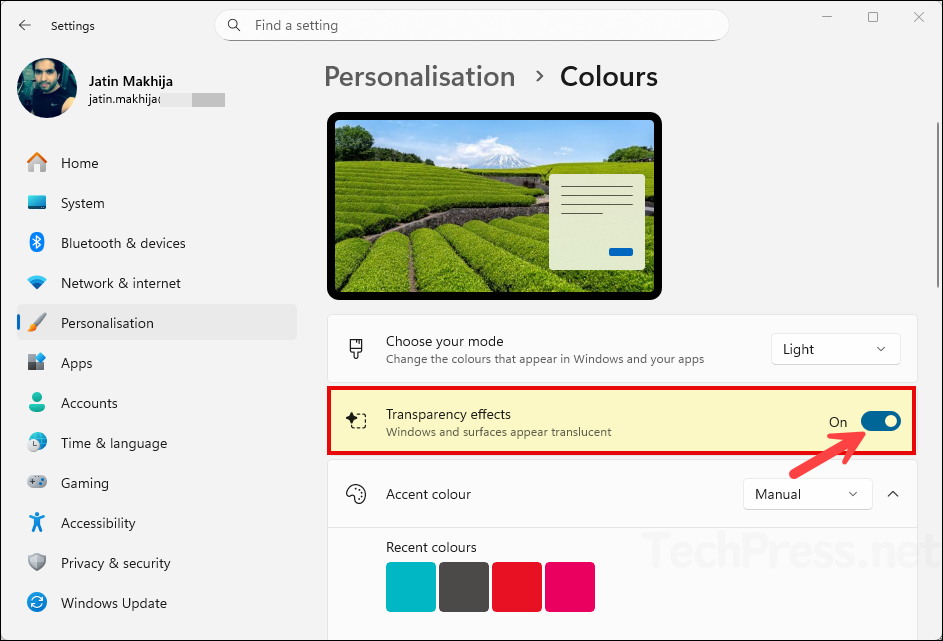Open the Jatin Makhija profile picture
The width and height of the screenshot is (943, 641).
(x=47, y=88)
